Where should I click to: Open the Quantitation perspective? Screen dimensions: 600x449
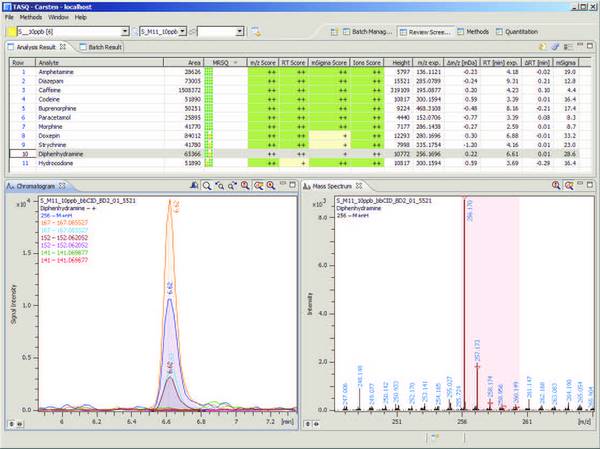[x=517, y=32]
